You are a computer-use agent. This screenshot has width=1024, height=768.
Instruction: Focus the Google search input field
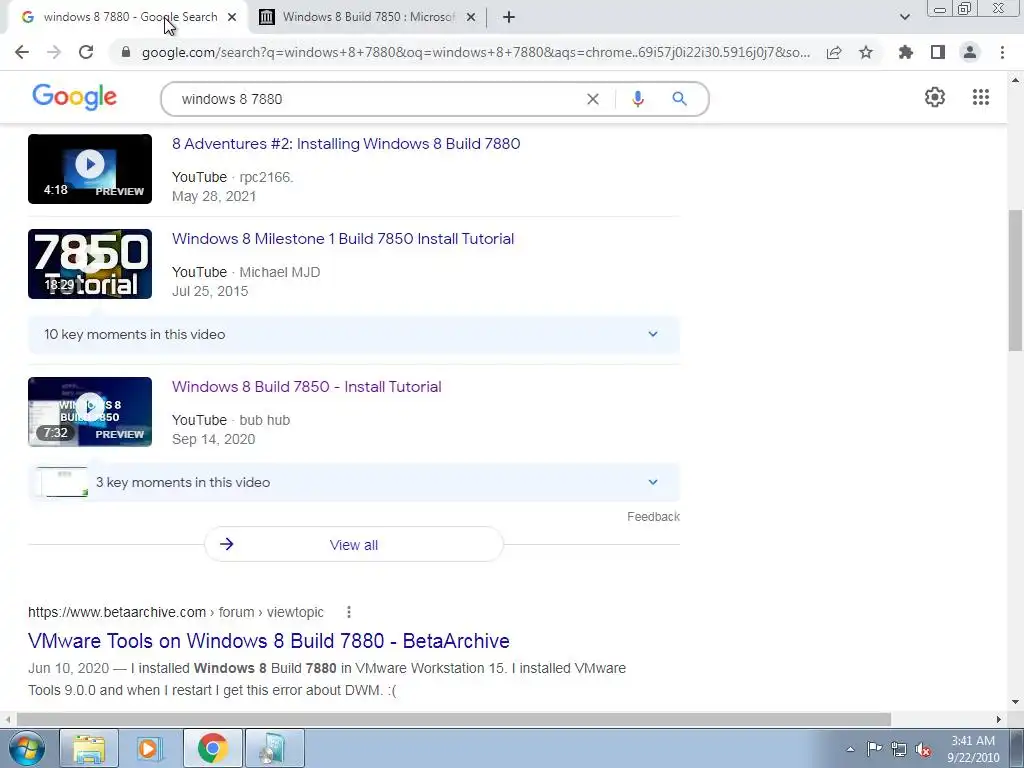tap(379, 99)
